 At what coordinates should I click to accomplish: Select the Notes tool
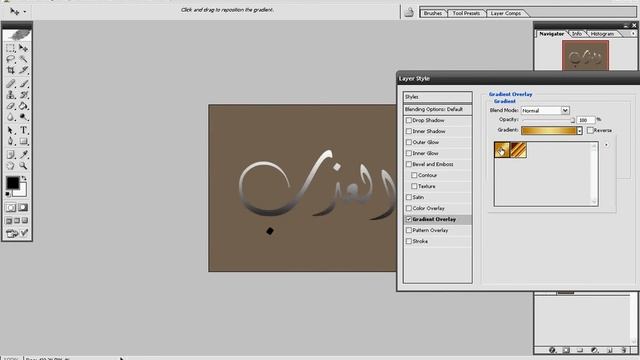pos(11,155)
